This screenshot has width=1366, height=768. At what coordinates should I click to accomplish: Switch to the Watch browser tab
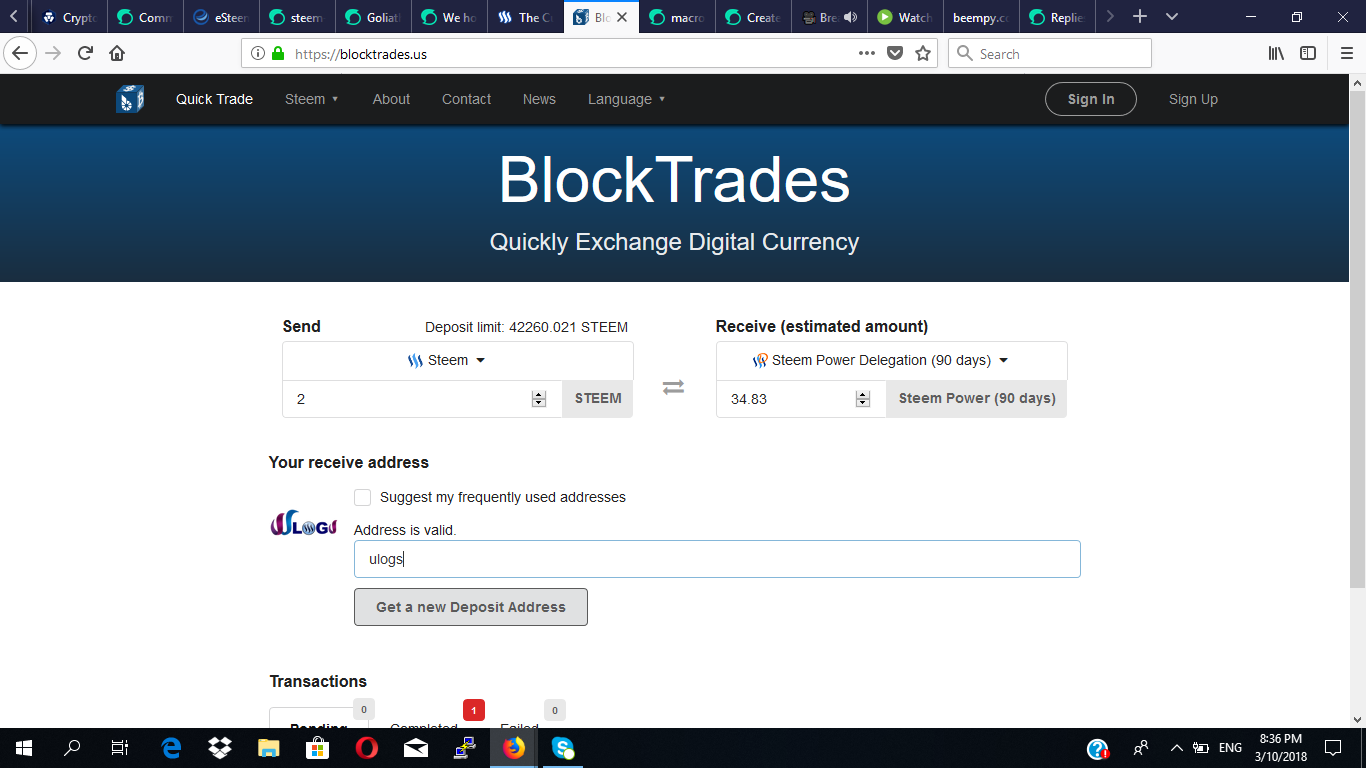coord(904,17)
